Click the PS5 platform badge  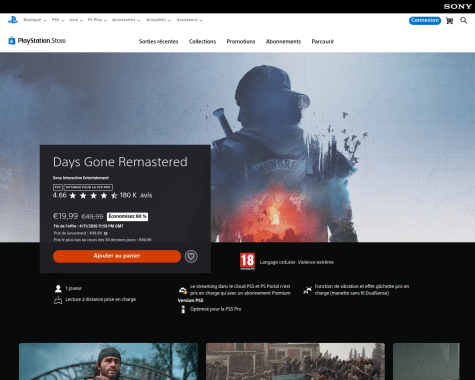click(x=58, y=187)
